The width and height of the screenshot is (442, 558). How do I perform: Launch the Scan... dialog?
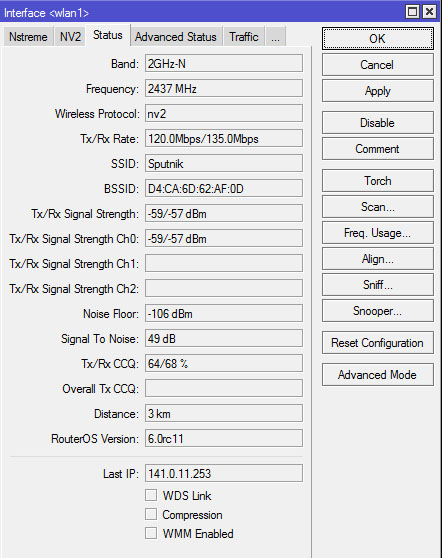pos(378,207)
